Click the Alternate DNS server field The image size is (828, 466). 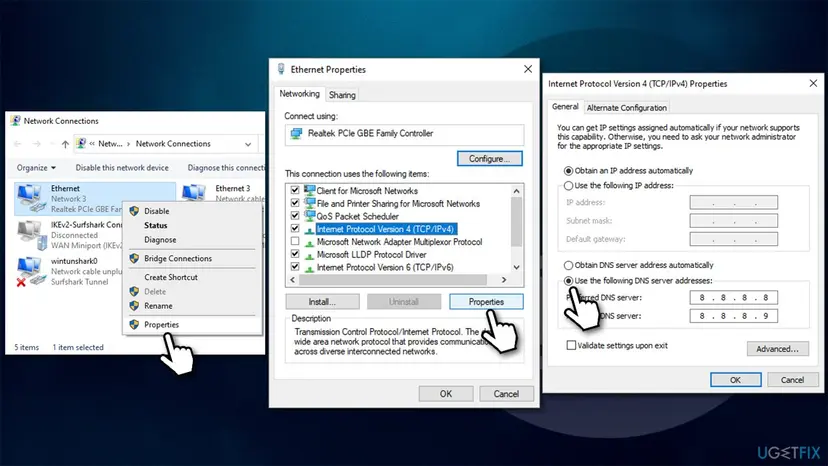click(x=733, y=316)
